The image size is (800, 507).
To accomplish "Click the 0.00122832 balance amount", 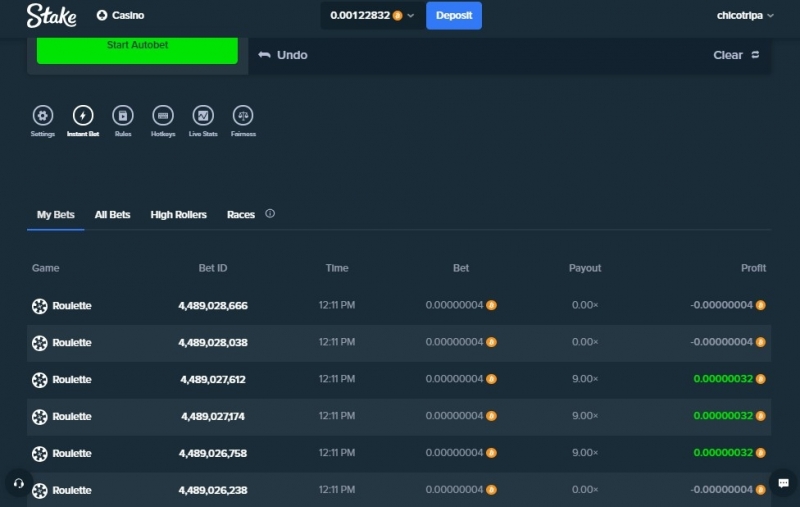I will click(360, 15).
